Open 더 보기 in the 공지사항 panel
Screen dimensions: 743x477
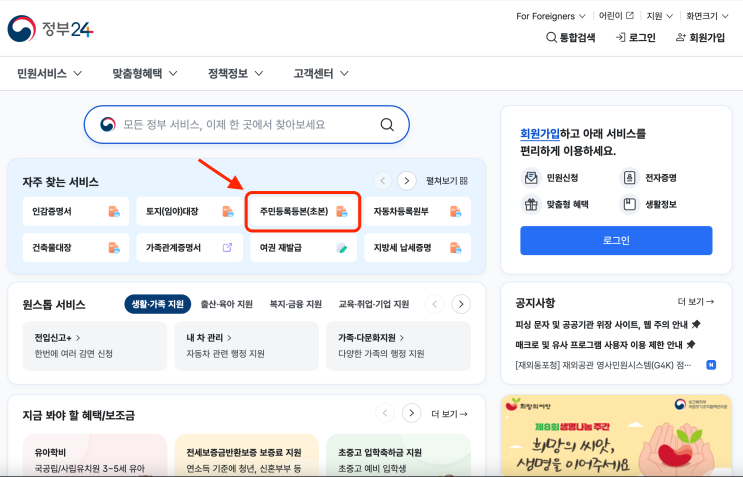click(x=696, y=302)
